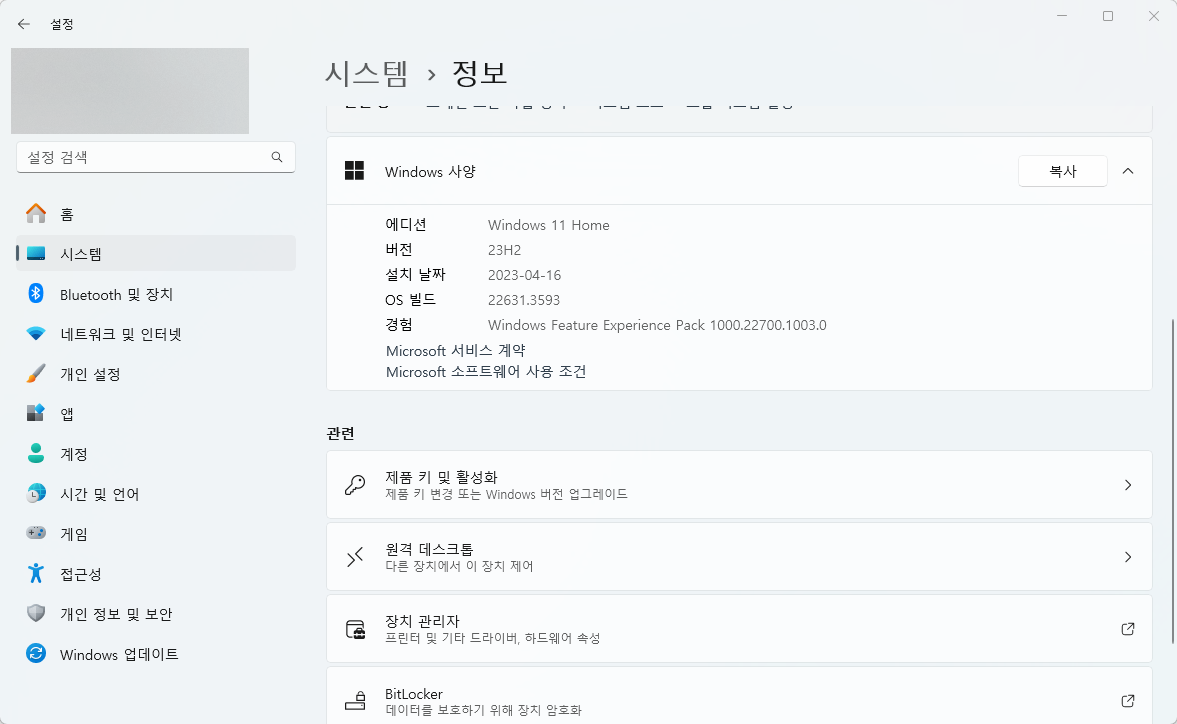The height and width of the screenshot is (724, 1177).
Task: Open 개인 정보 및 보안 settings
Action: click(x=156, y=614)
